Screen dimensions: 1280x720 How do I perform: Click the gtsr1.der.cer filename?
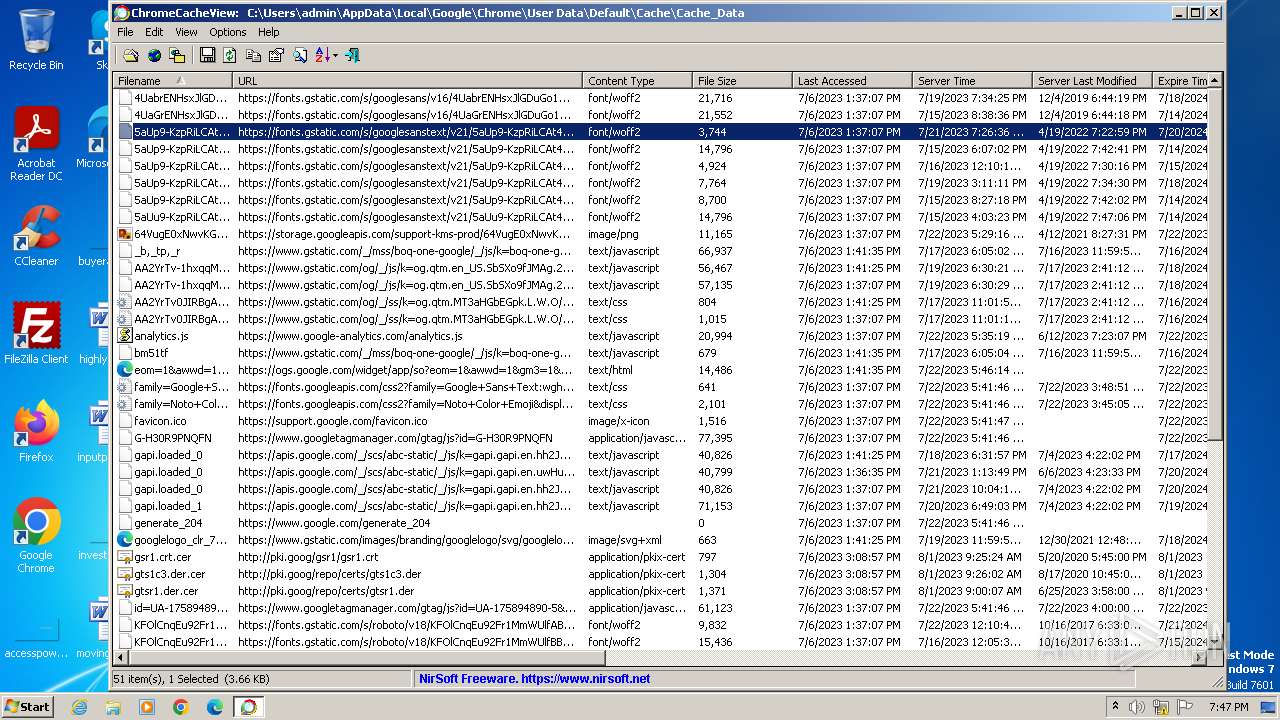(x=166, y=591)
